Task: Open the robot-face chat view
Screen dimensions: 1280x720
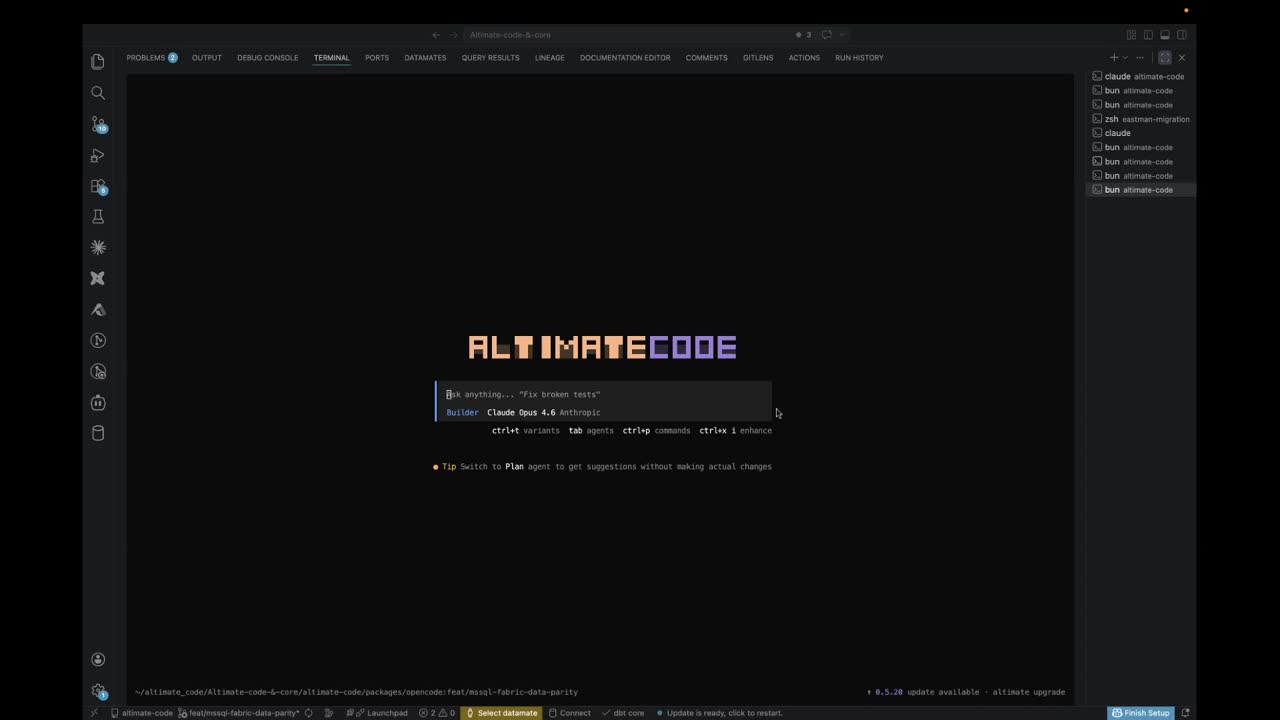Action: click(x=98, y=403)
